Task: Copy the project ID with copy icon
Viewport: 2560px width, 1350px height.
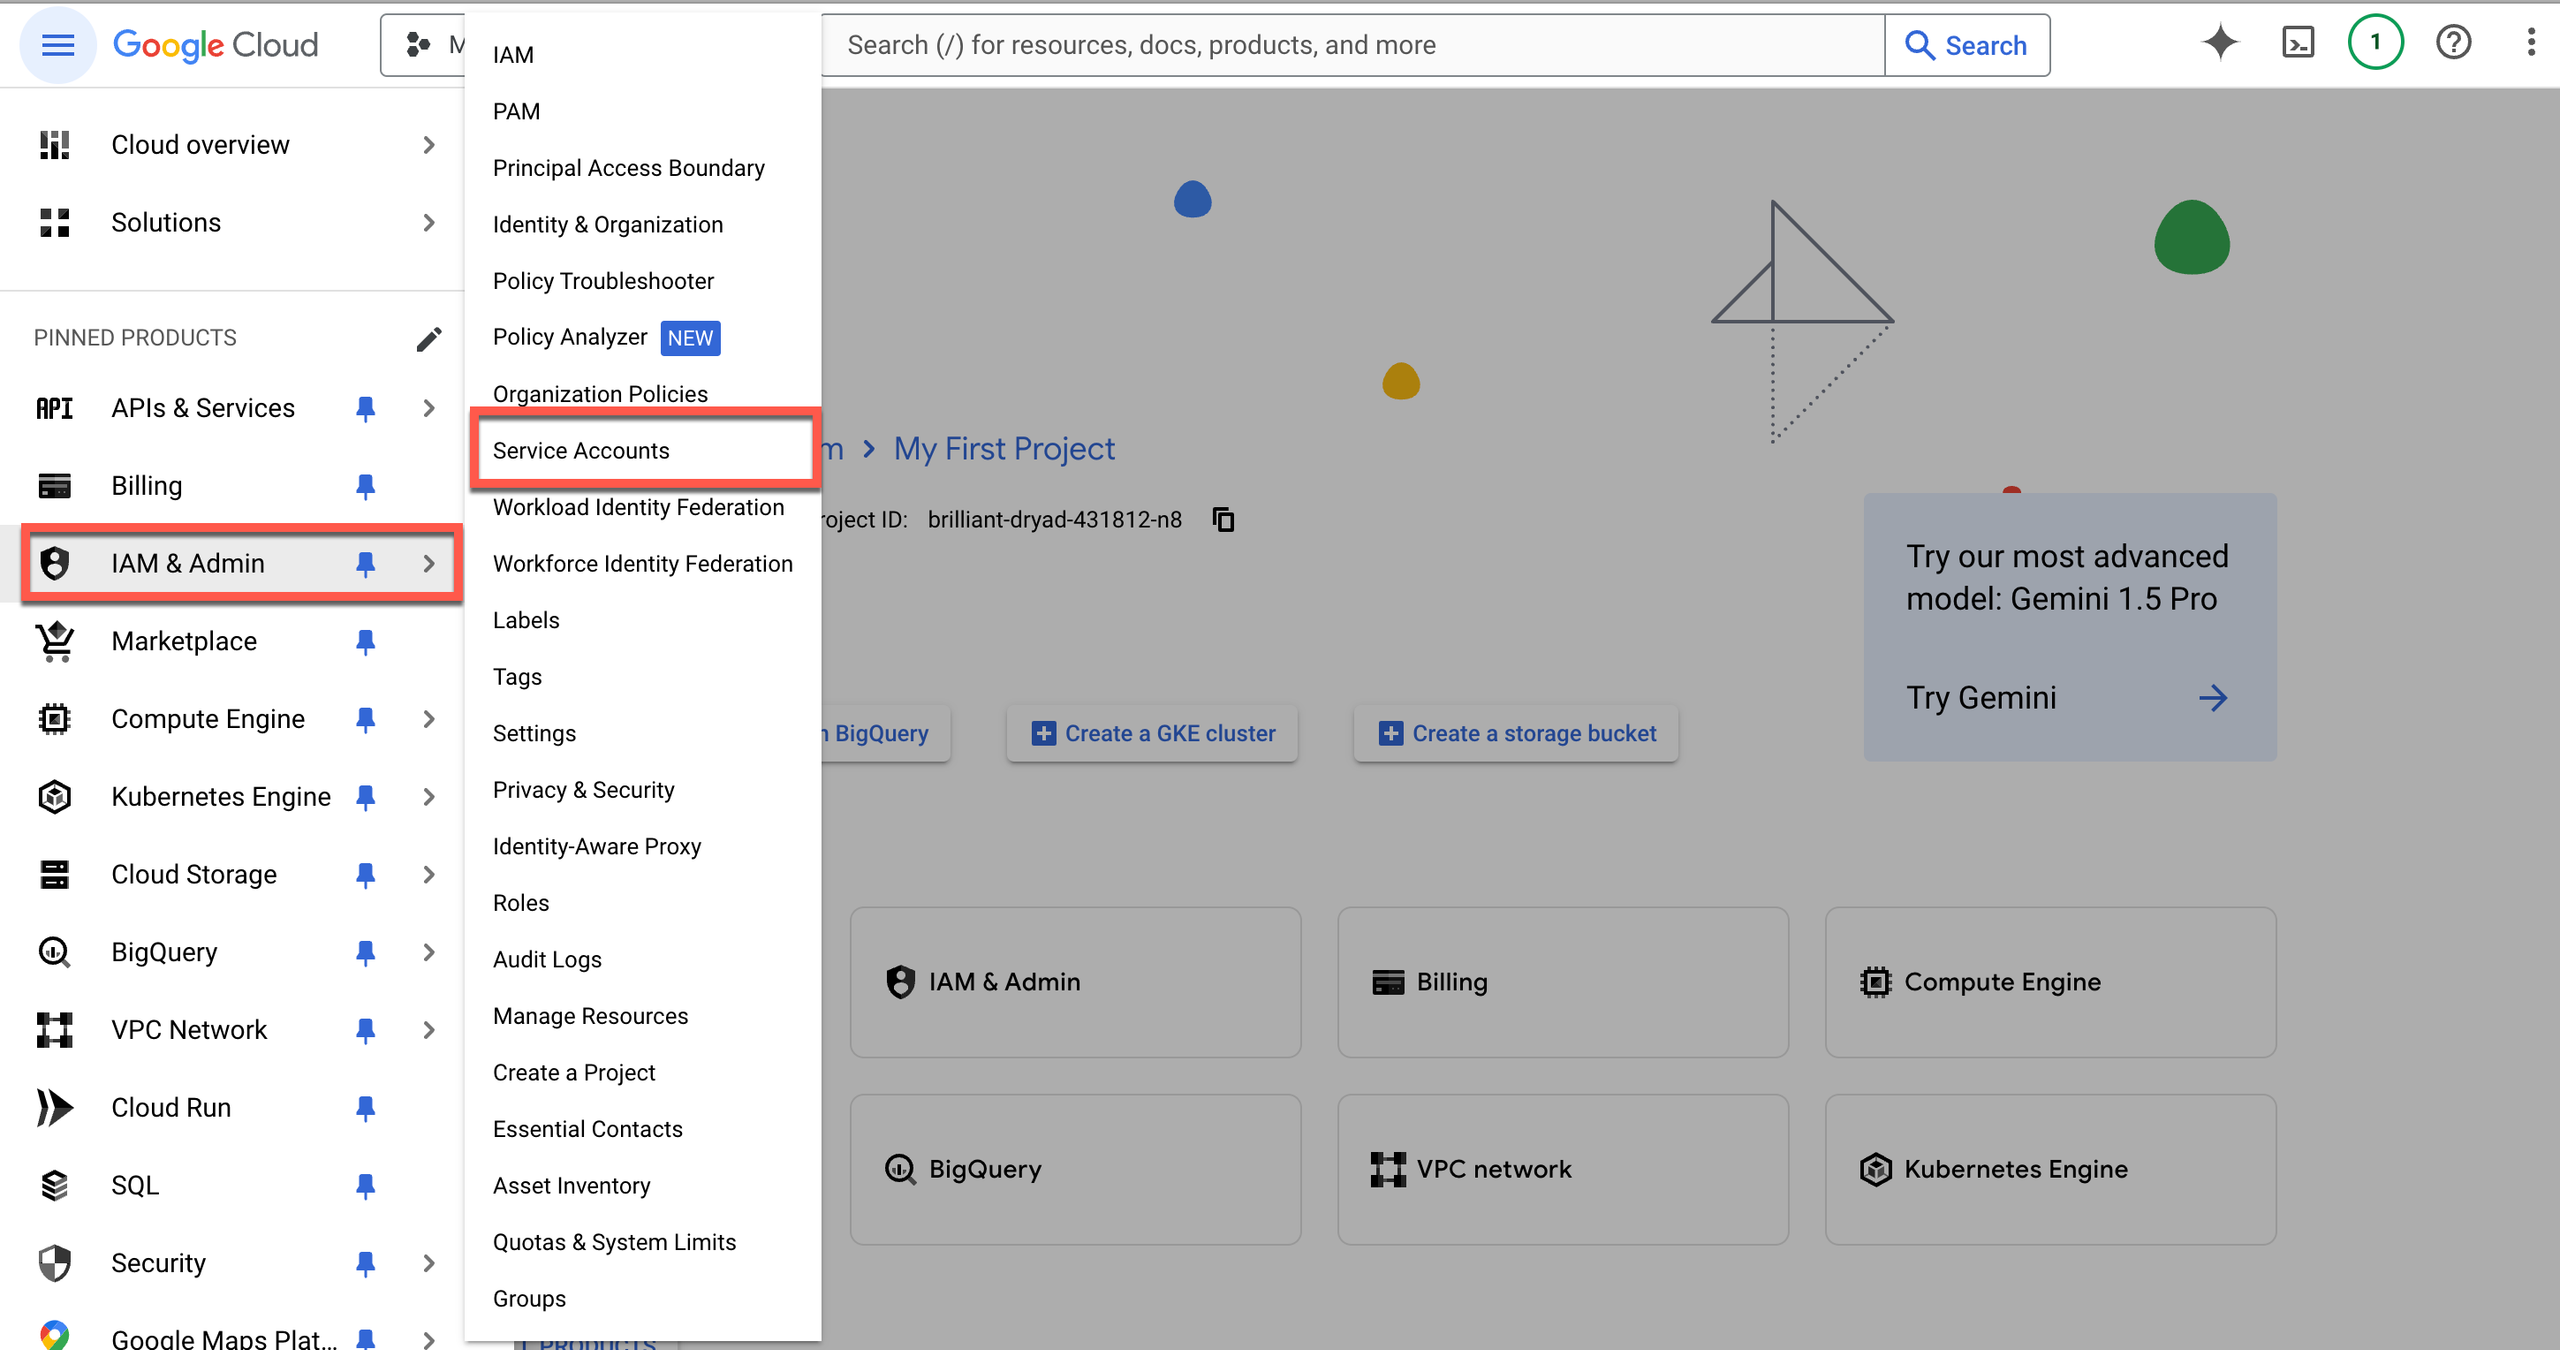Action: (1223, 520)
